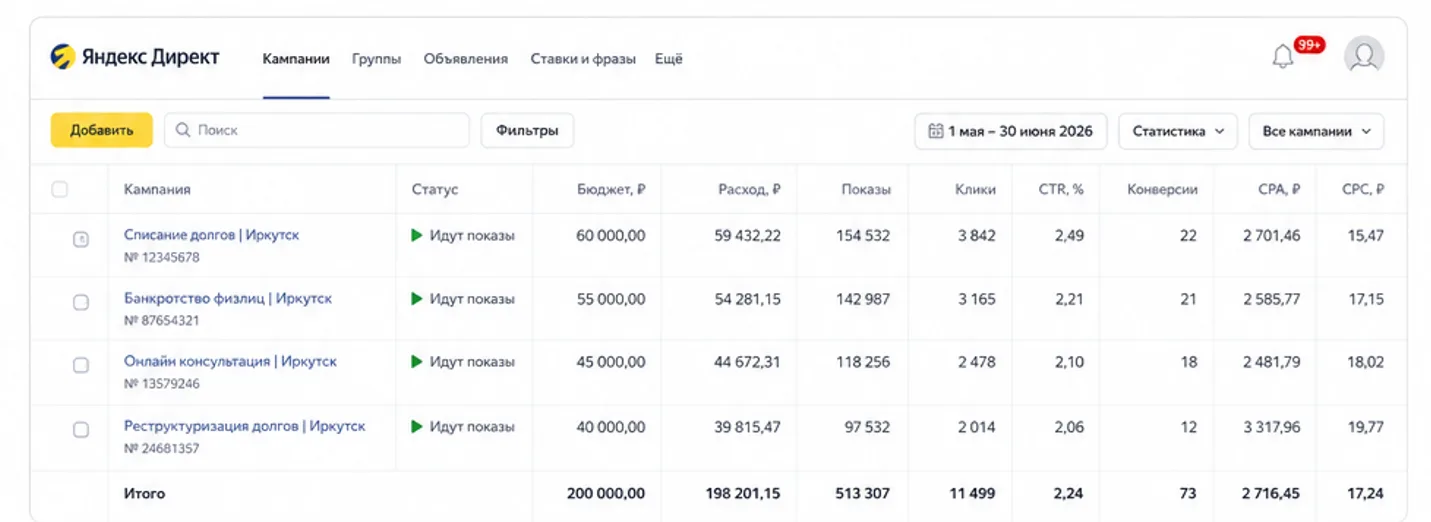Image resolution: width=1431 pixels, height=522 pixels.
Task: Check the Онлайн консультация campaign row
Action: [x=81, y=366]
